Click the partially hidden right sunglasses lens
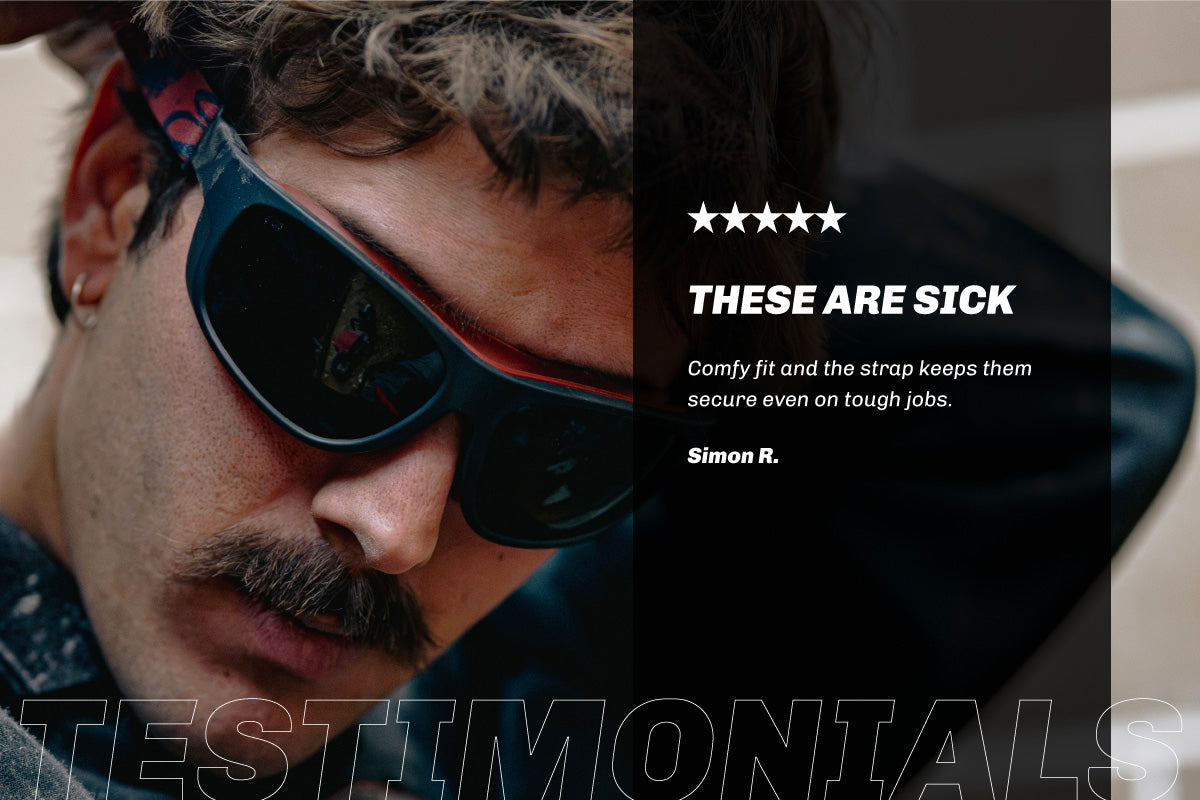The height and width of the screenshot is (800, 1200). click(x=560, y=470)
